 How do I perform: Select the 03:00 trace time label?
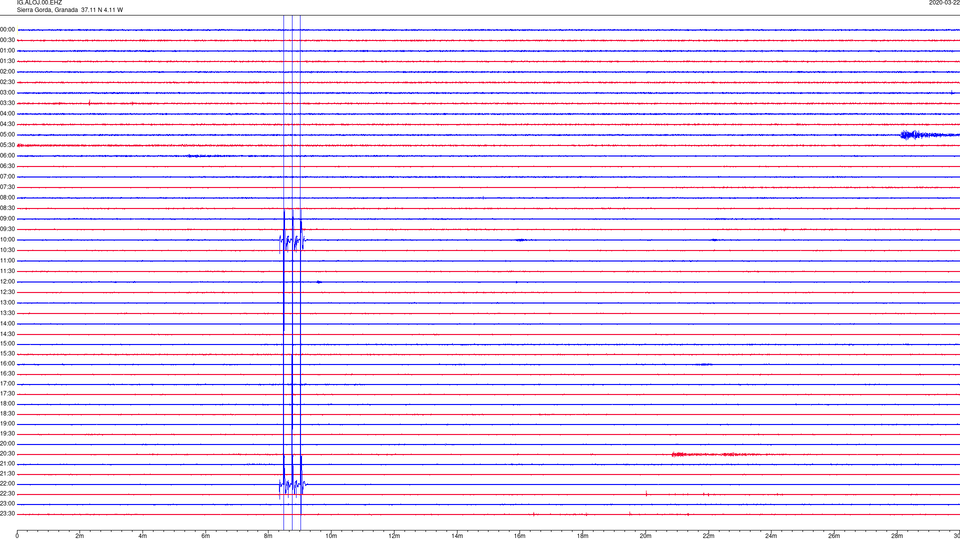[7, 92]
